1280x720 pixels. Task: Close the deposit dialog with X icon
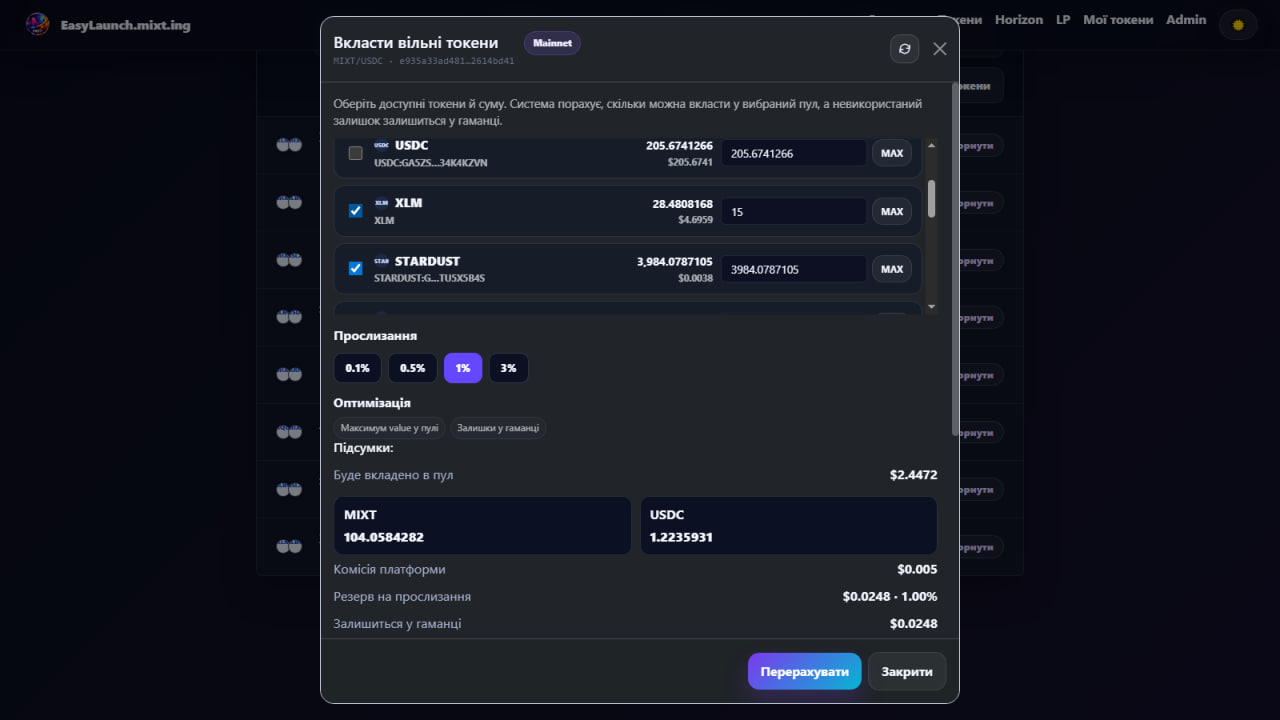point(939,48)
